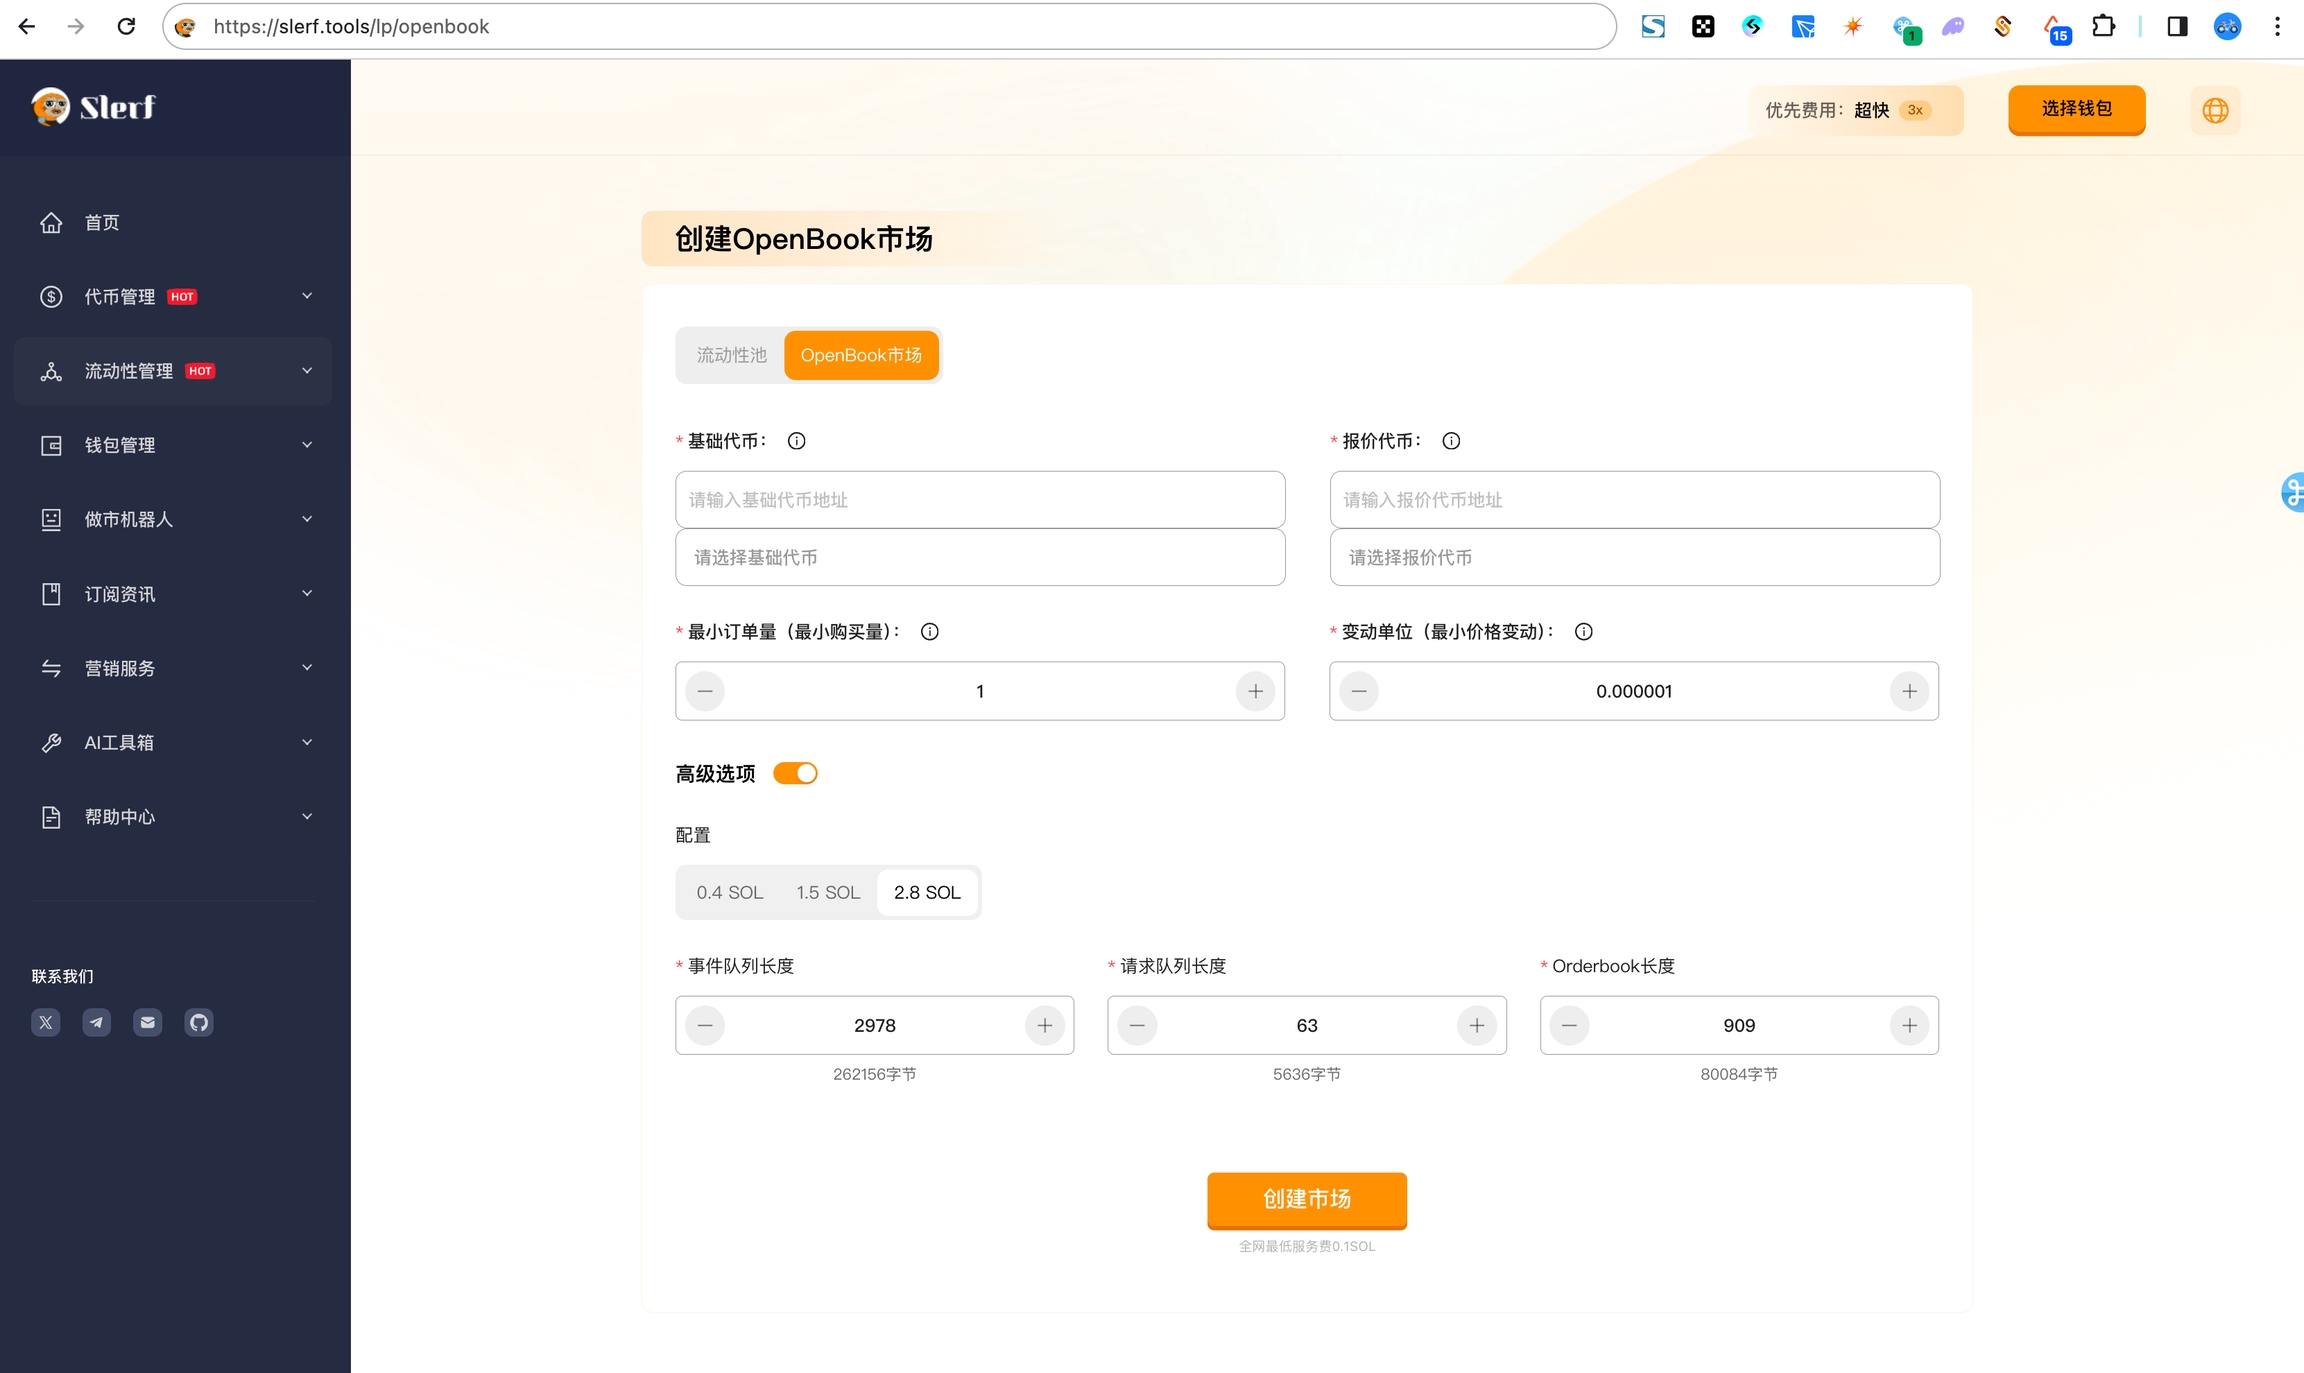Click the email contact icon
This screenshot has height=1373, width=2304.
coord(148,1022)
